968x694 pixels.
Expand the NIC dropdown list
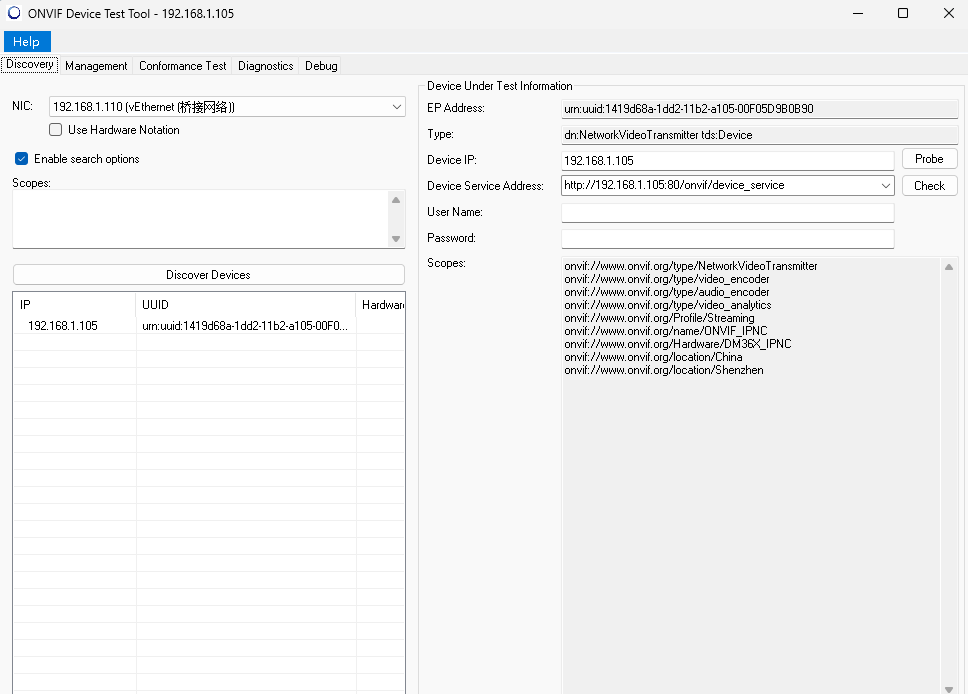pos(397,106)
